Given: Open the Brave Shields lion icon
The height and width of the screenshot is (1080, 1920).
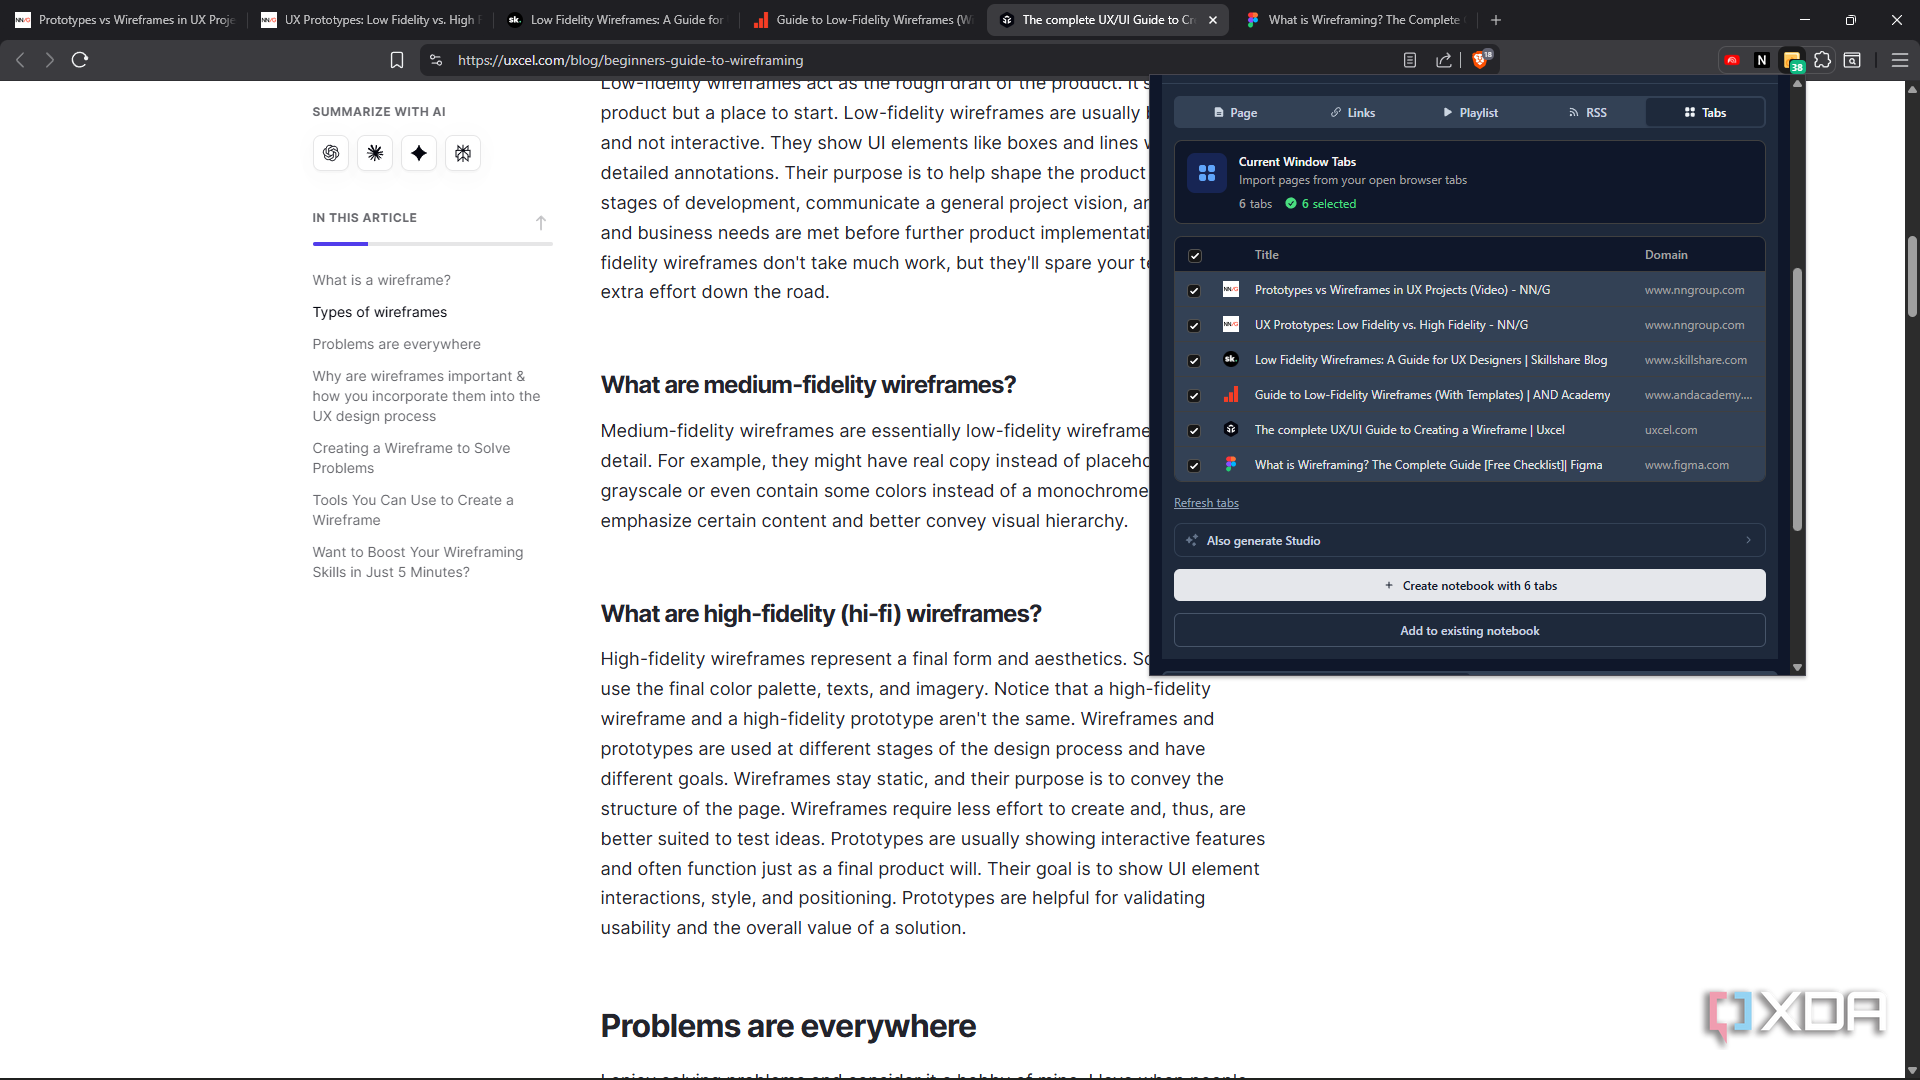Looking at the screenshot, I should [x=1481, y=60].
